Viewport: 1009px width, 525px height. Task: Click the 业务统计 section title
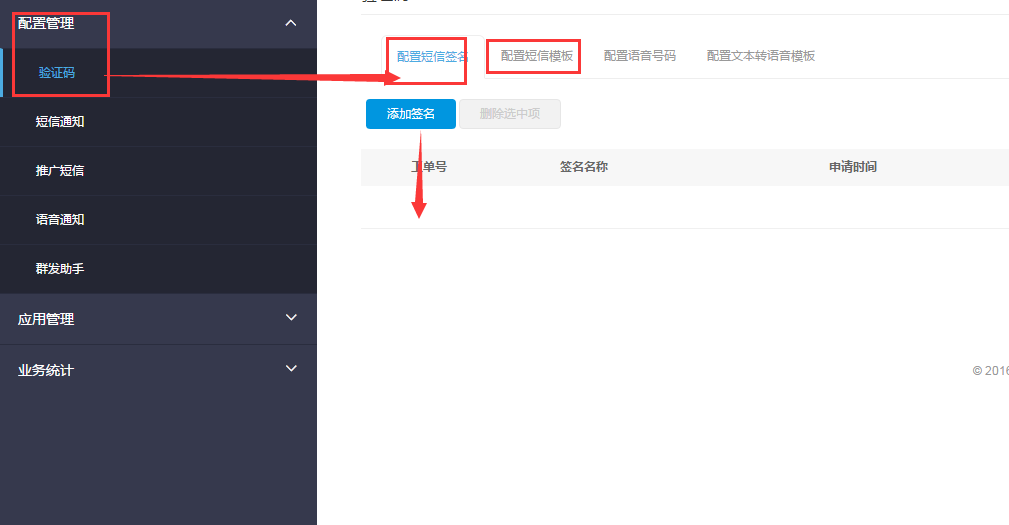[46, 370]
